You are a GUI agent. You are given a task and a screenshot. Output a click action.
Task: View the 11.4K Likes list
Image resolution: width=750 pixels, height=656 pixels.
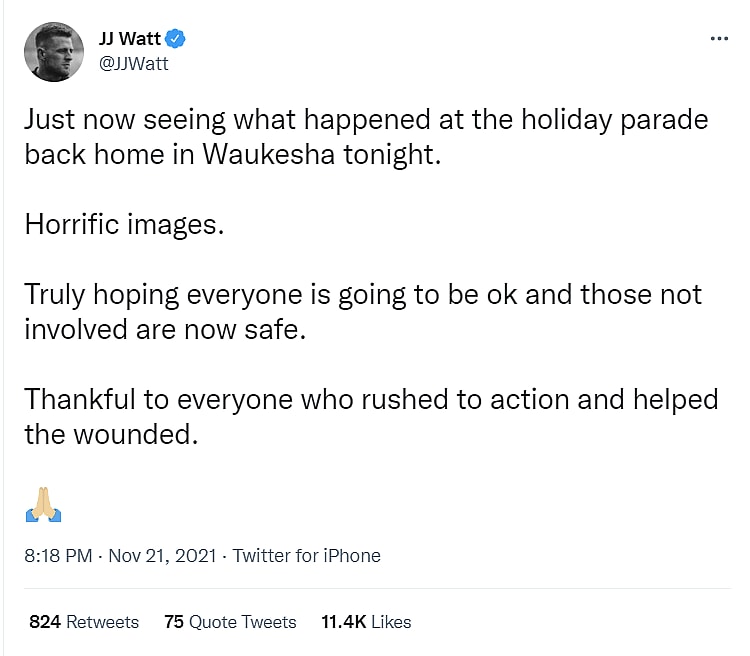[366, 622]
